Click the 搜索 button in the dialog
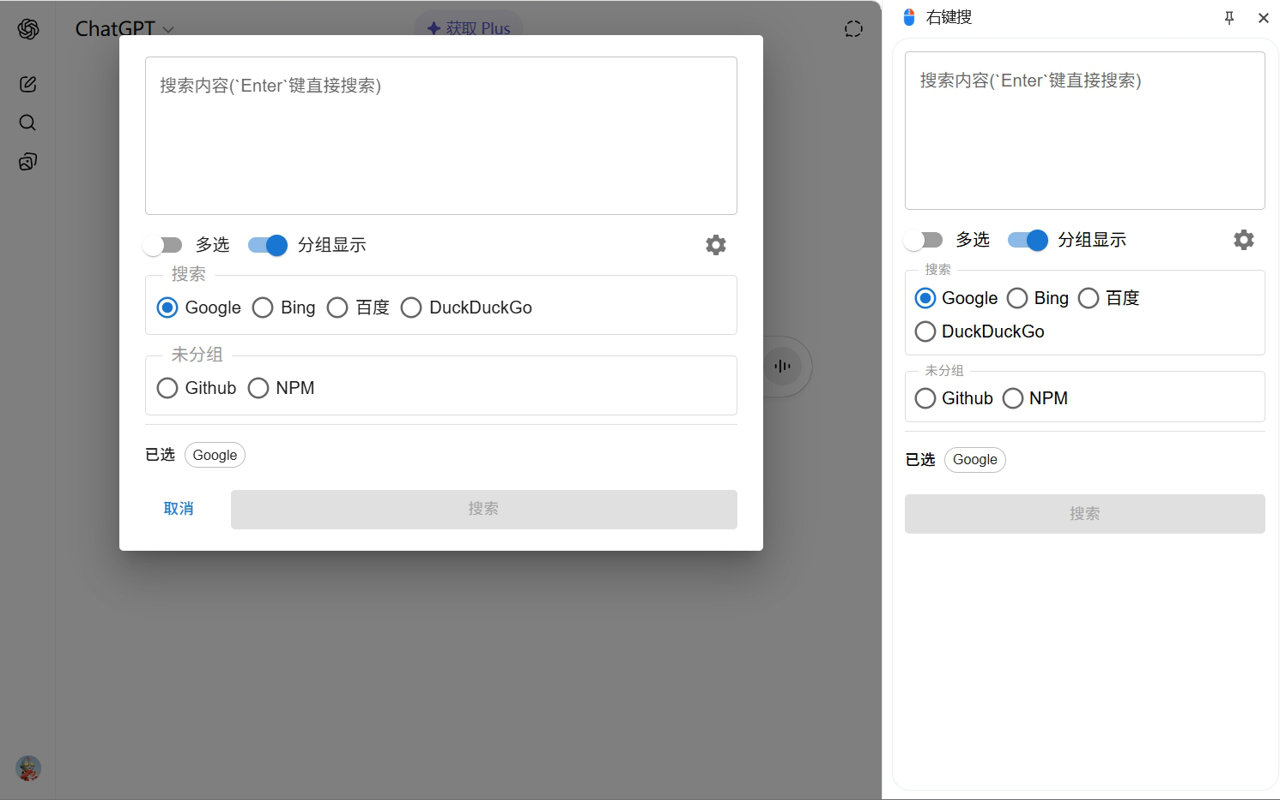The height and width of the screenshot is (800, 1280). point(484,509)
